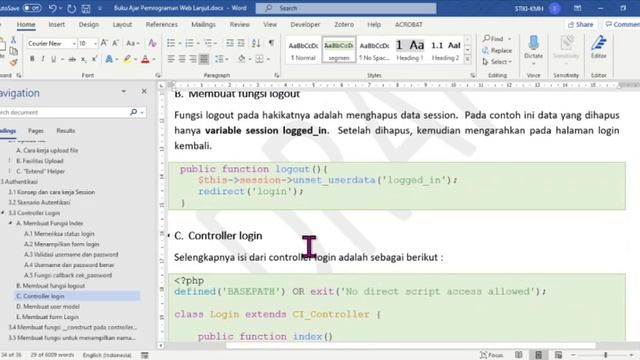Open the Zotero tab
The image size is (640, 360).
[x=344, y=24]
